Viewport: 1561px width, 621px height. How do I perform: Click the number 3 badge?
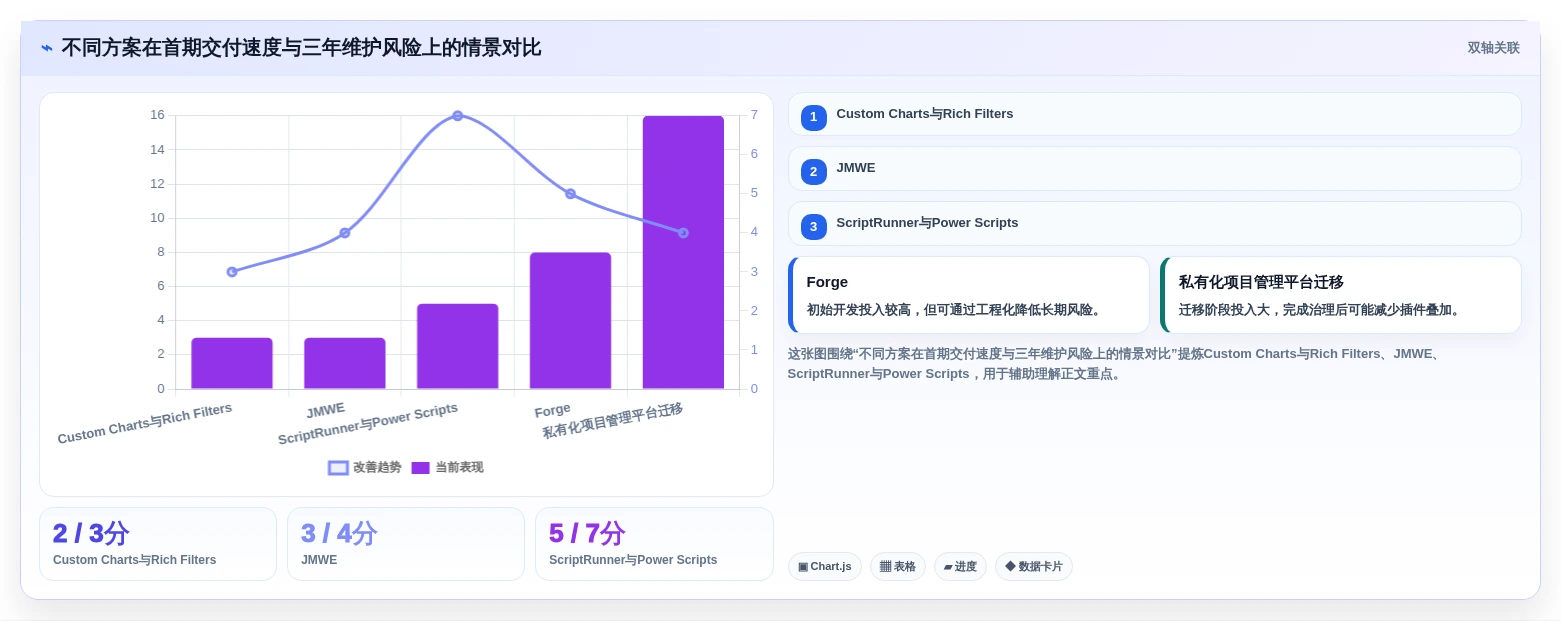(x=813, y=226)
